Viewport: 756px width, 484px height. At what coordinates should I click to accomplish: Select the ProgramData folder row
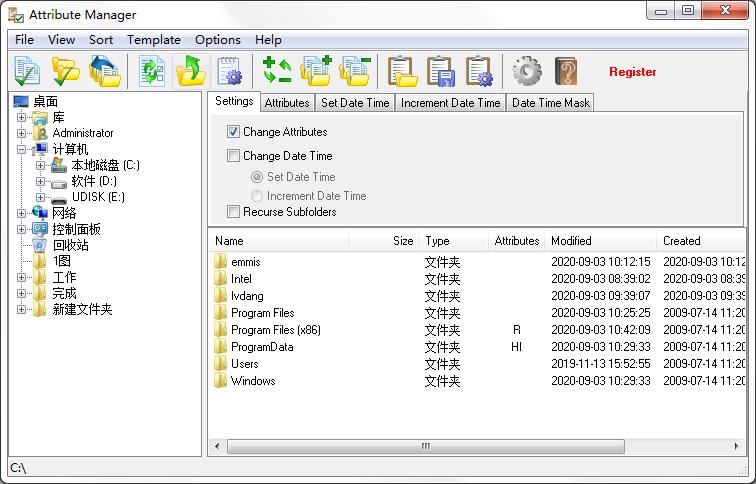point(262,347)
